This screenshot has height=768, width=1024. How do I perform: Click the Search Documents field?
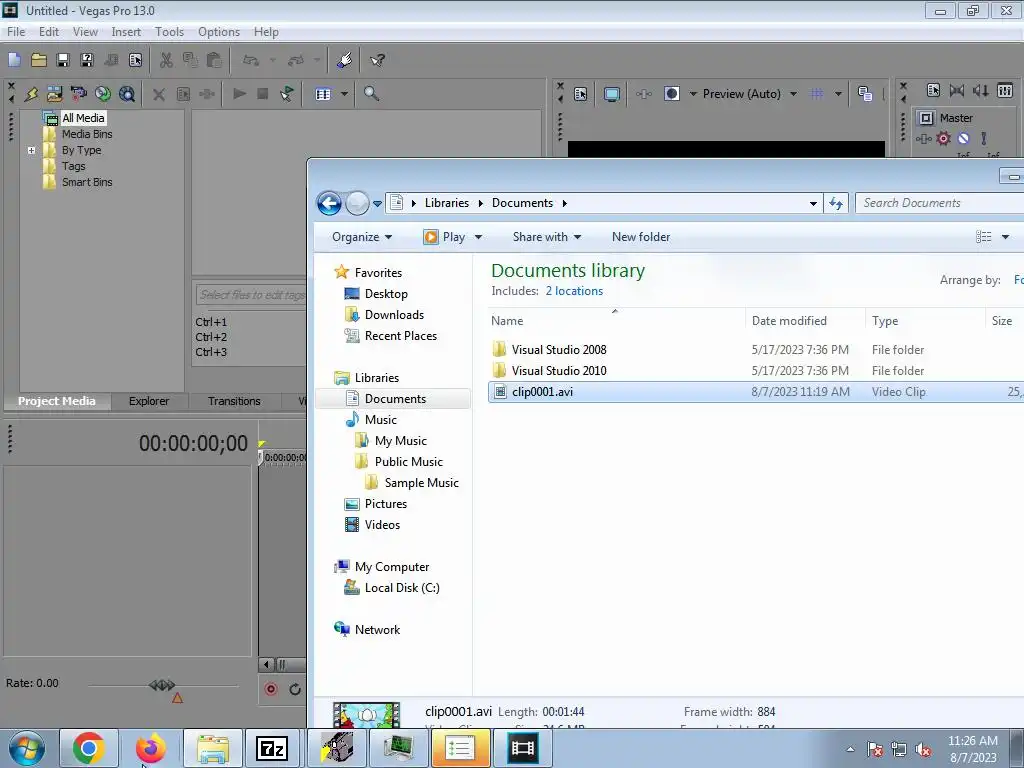pos(939,203)
